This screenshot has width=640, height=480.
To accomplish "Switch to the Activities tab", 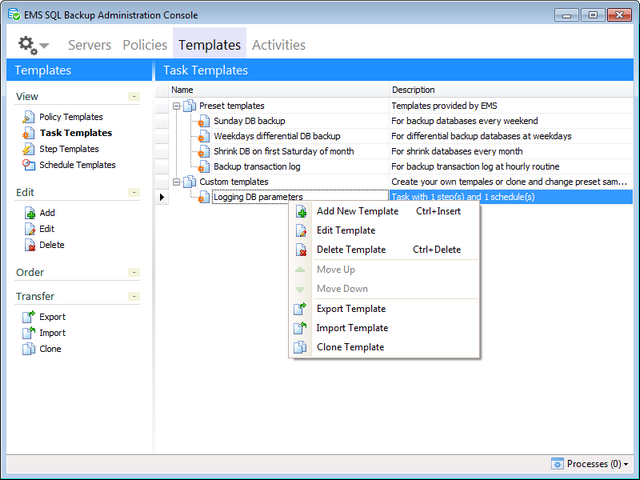I will click(x=279, y=45).
